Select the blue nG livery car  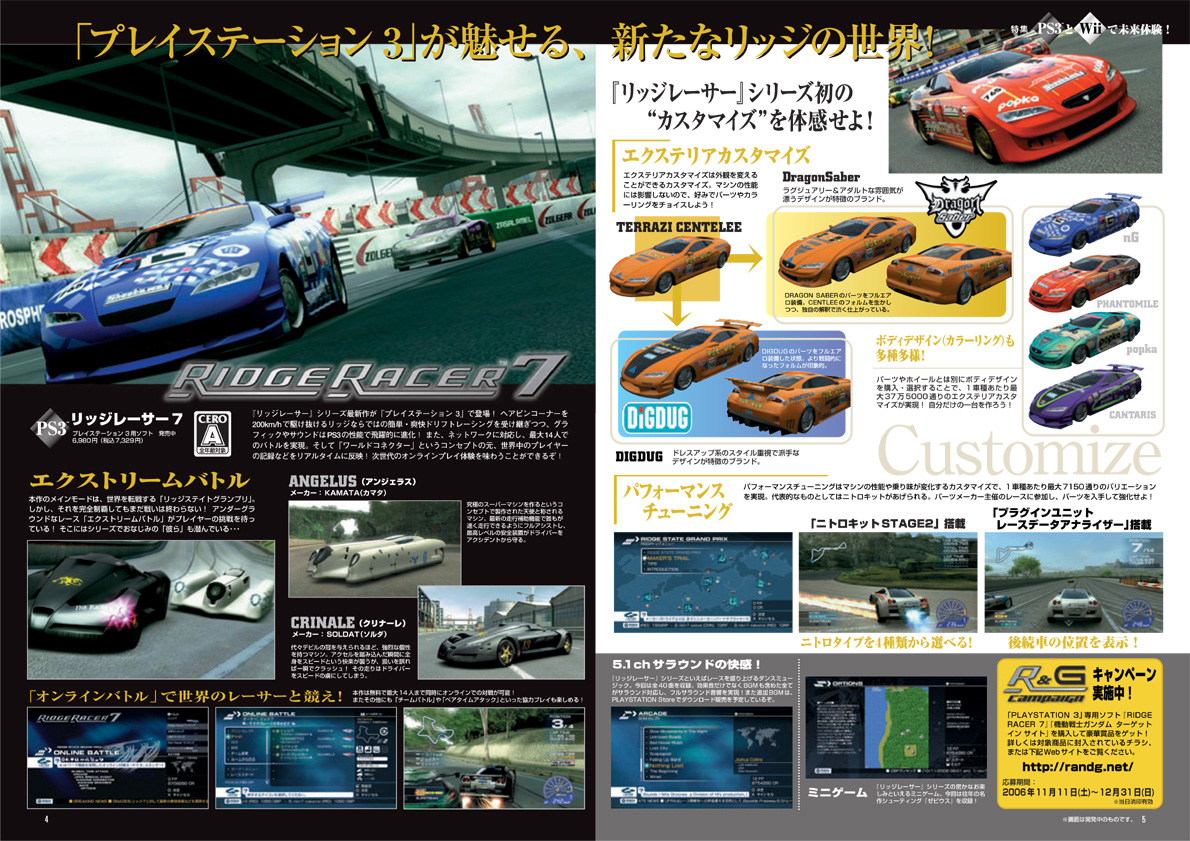pyautogui.click(x=1084, y=223)
